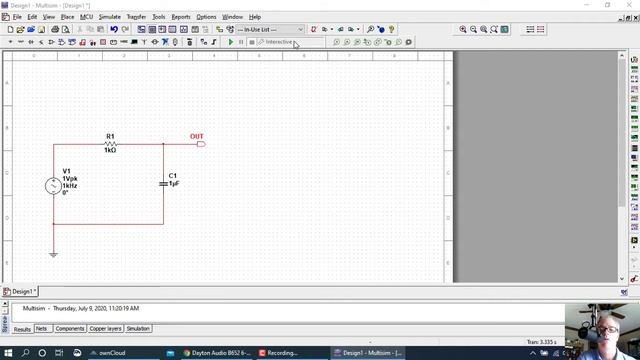The image size is (640, 360).
Task: Open the Interactive analysis selector
Action: (x=291, y=42)
